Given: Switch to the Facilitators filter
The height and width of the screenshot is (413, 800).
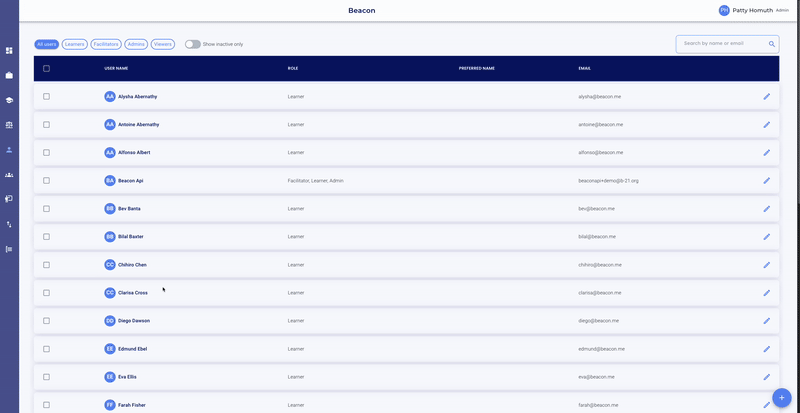Looking at the screenshot, I should (106, 44).
